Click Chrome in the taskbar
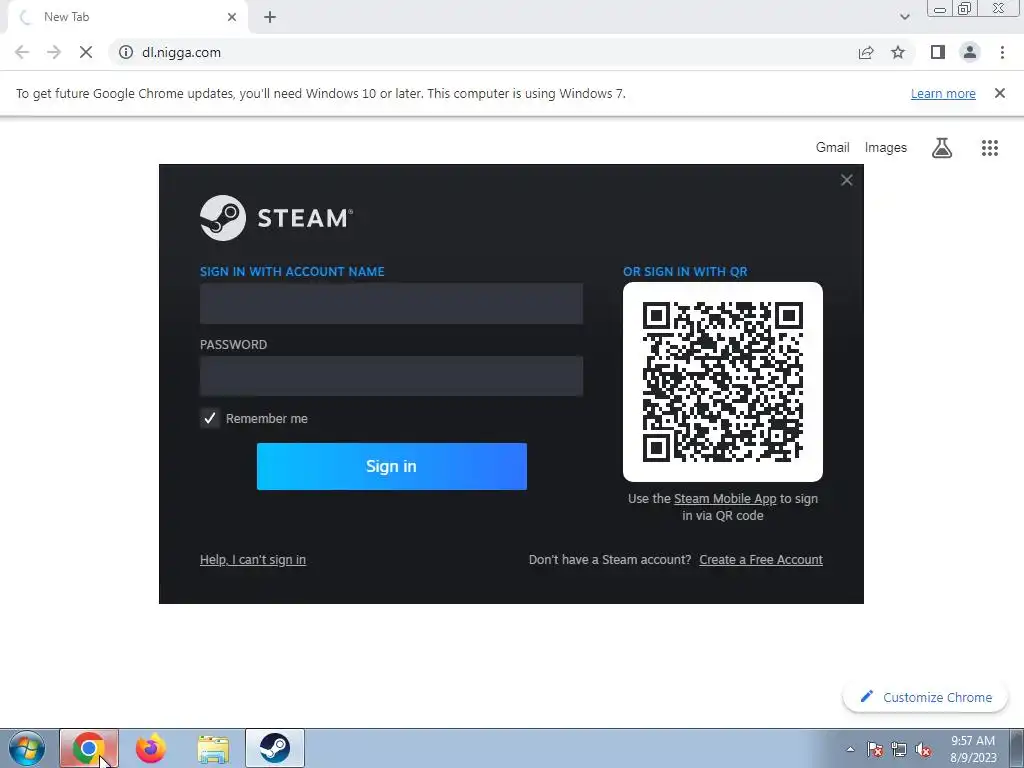Image resolution: width=1024 pixels, height=768 pixels. coord(89,748)
